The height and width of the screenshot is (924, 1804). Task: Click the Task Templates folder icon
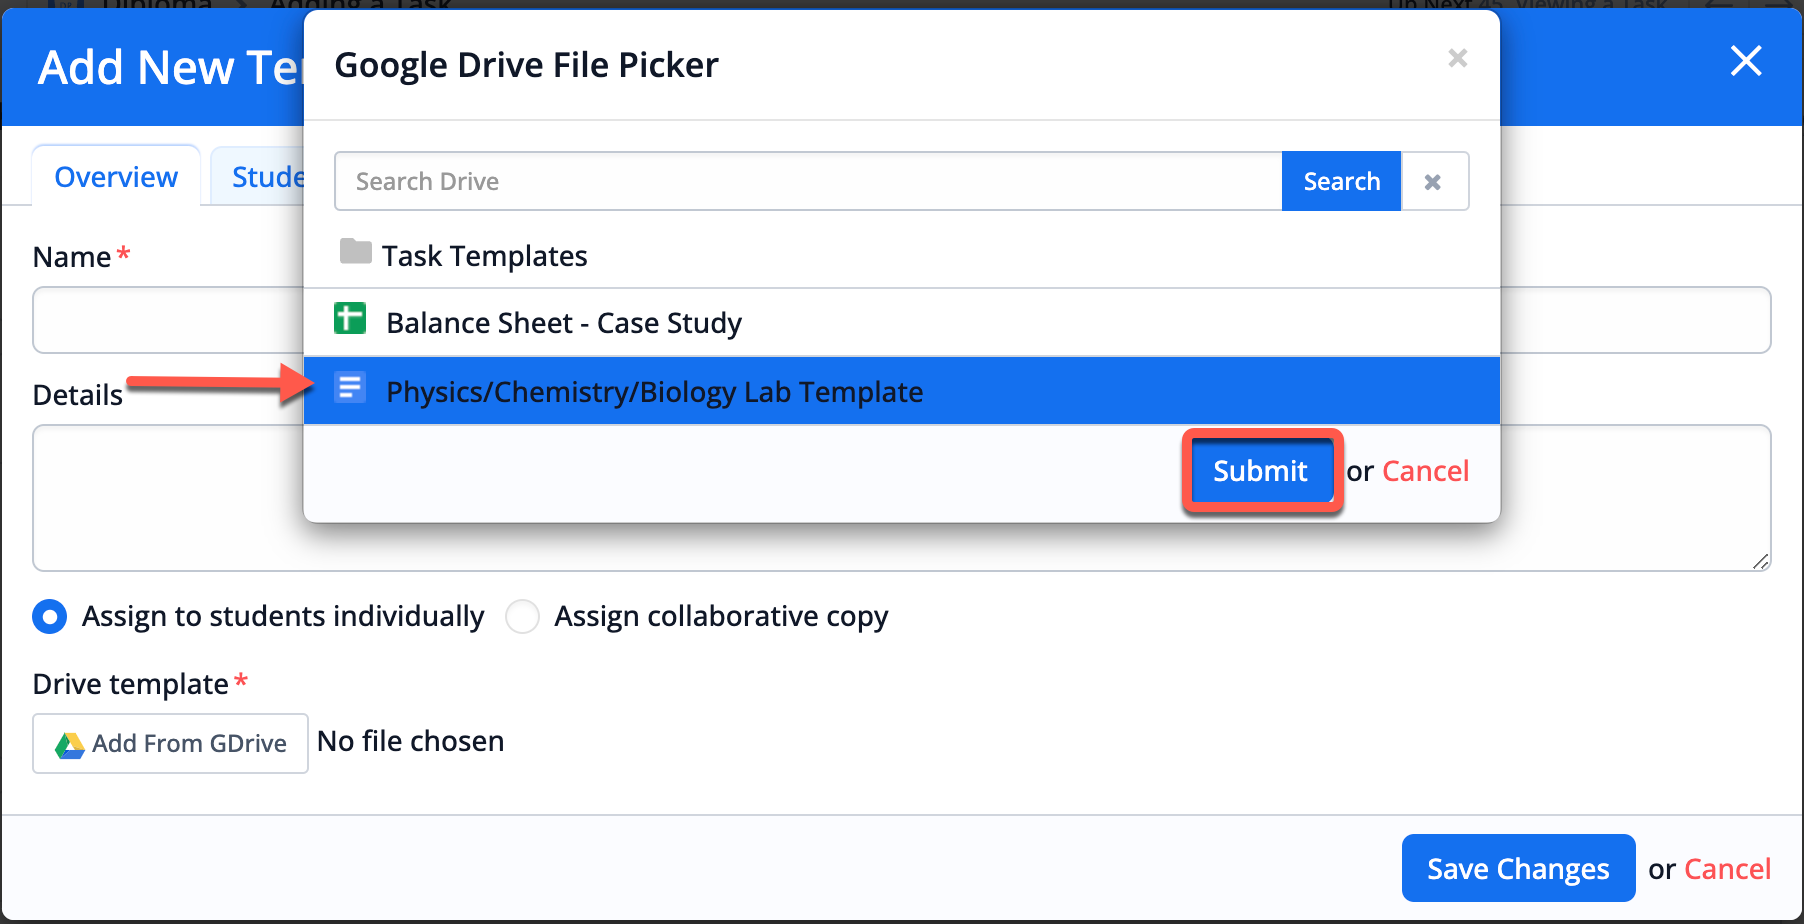355,252
